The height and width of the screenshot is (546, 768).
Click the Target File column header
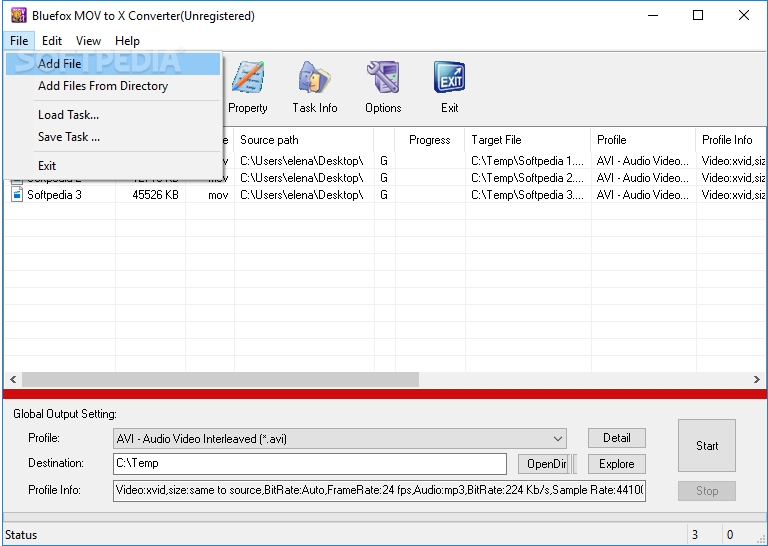[x=528, y=140]
